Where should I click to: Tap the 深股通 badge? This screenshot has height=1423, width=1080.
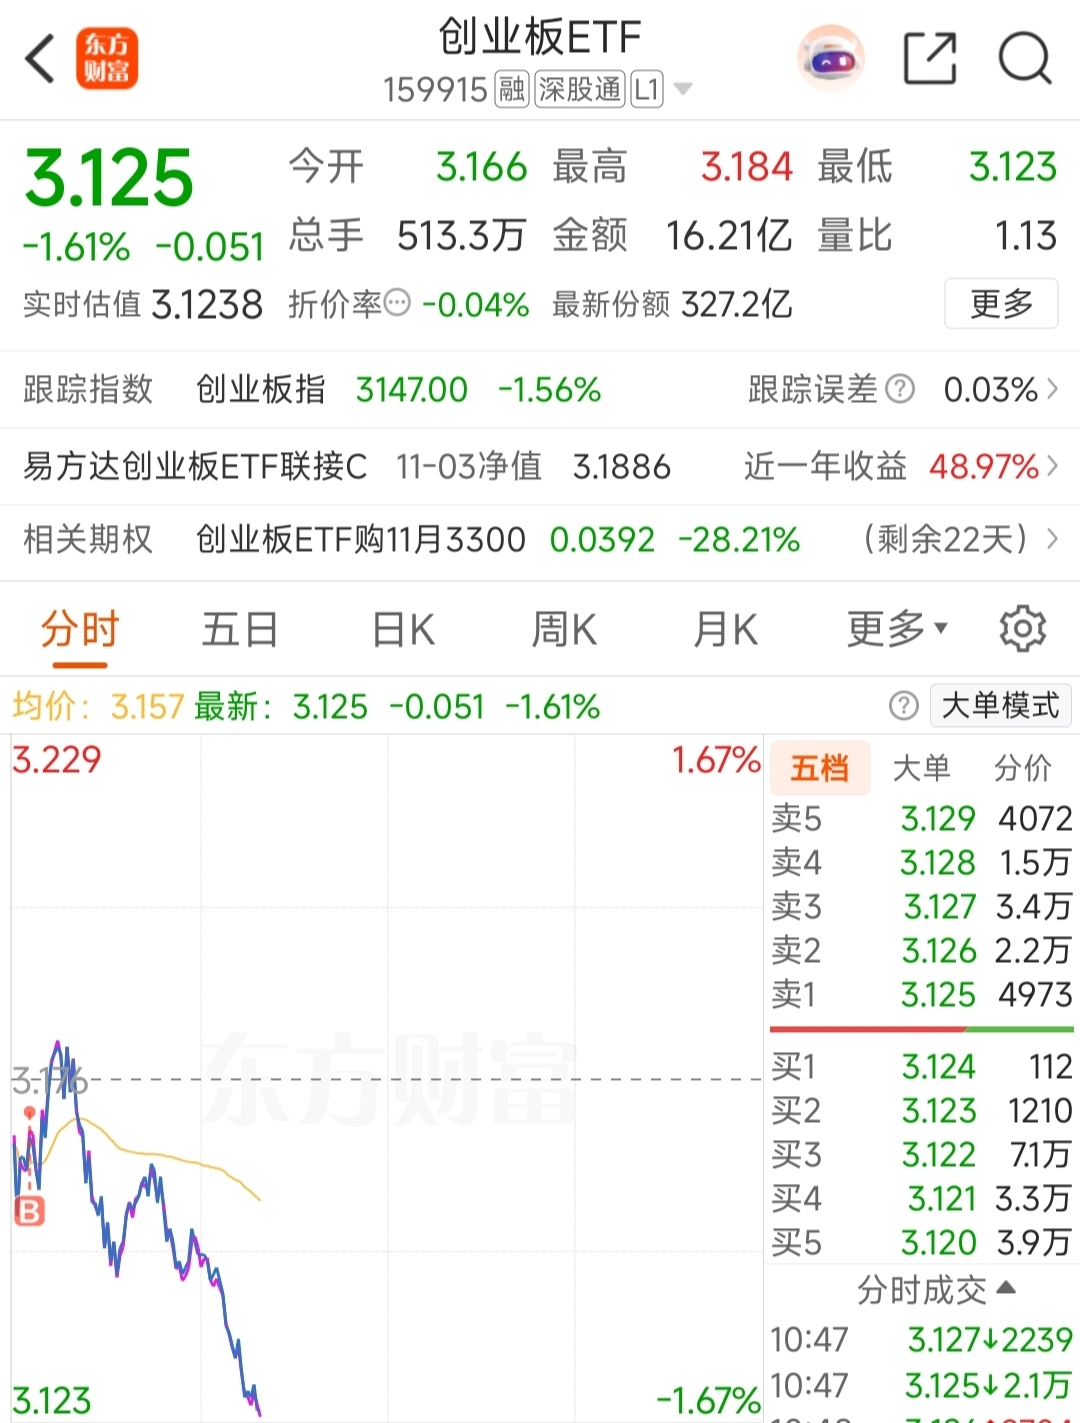pyautogui.click(x=580, y=90)
